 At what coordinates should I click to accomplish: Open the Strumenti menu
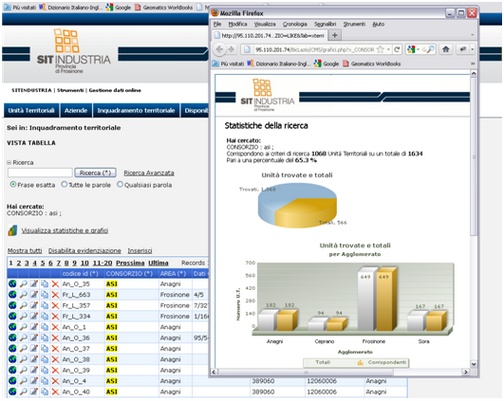pyautogui.click(x=354, y=24)
